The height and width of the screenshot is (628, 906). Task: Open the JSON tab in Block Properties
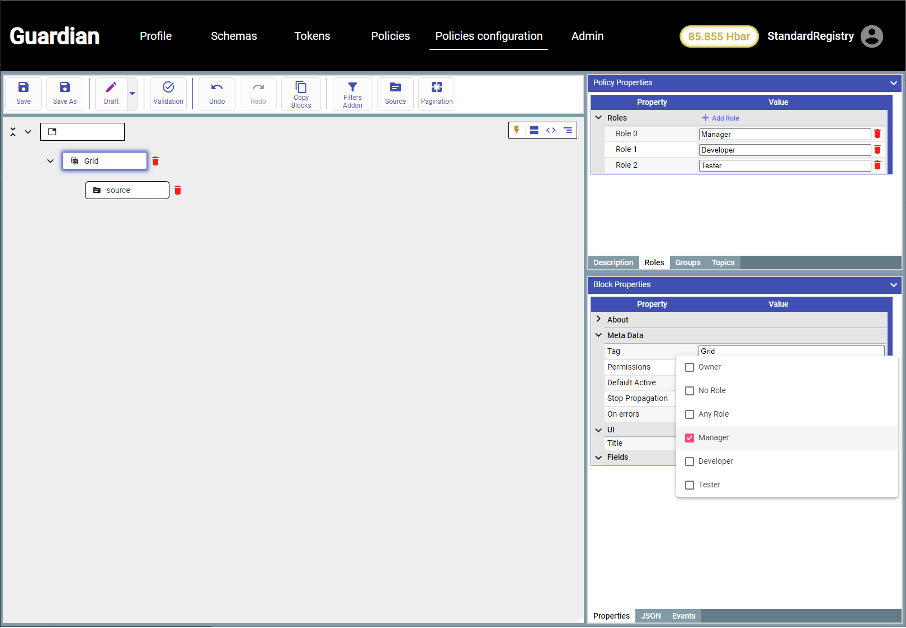tap(650, 616)
